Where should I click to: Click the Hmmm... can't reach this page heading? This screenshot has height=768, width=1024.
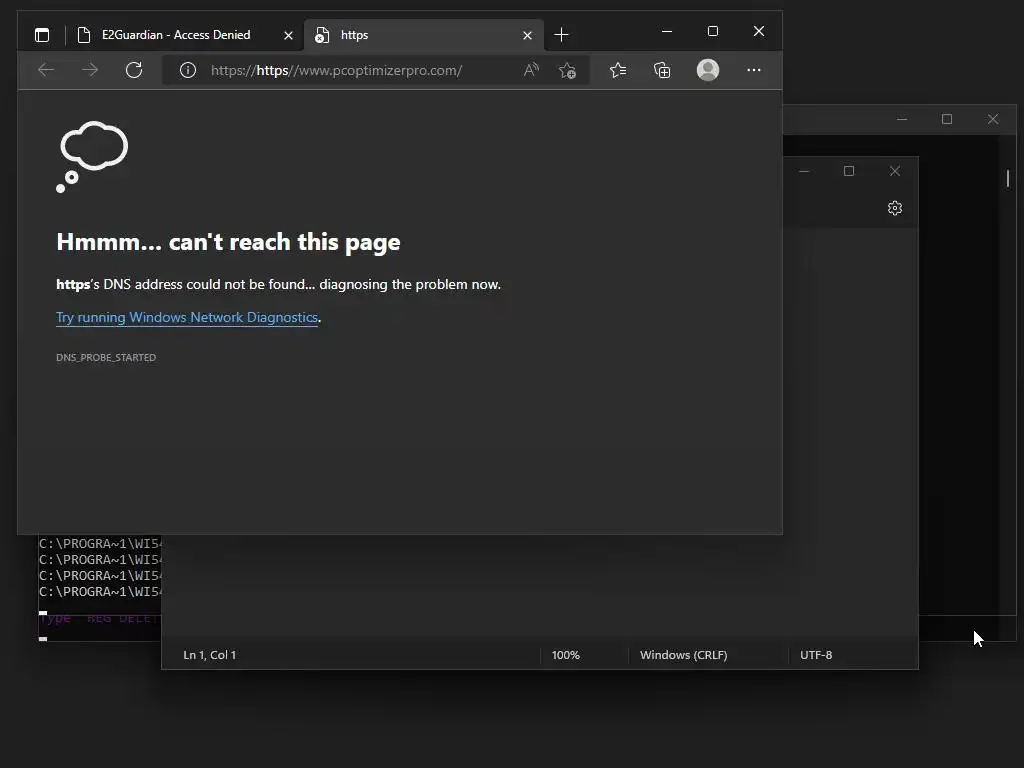[228, 242]
